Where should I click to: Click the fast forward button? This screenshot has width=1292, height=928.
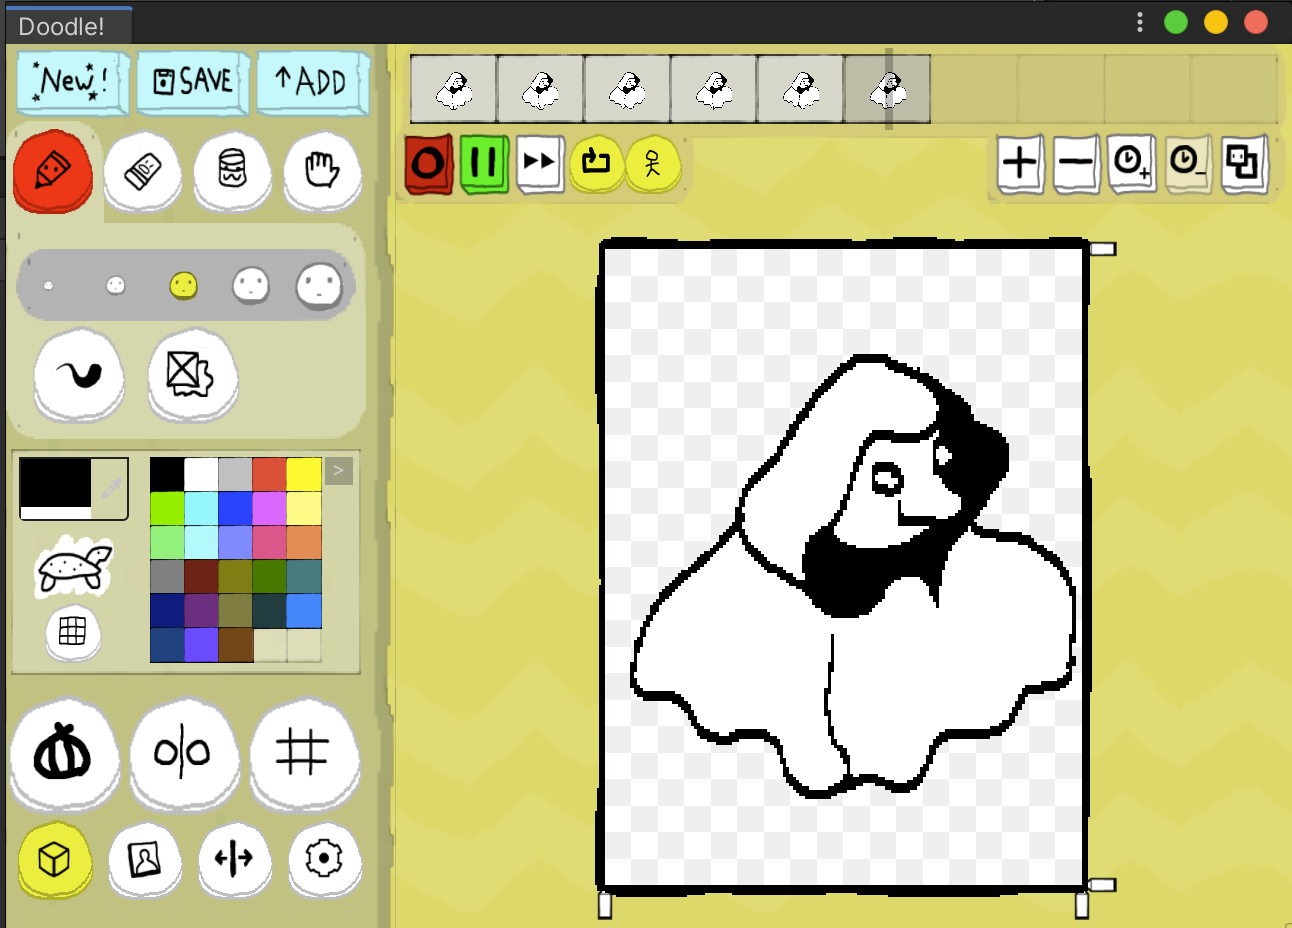point(540,163)
